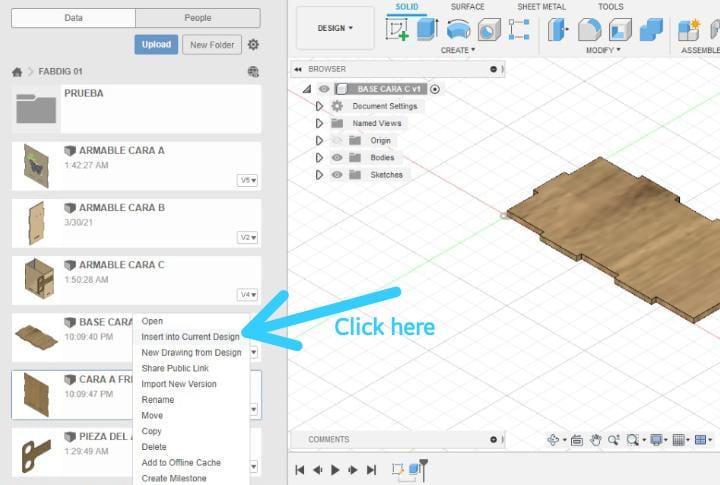
Task: Select the Extrude tool
Action: click(427, 29)
